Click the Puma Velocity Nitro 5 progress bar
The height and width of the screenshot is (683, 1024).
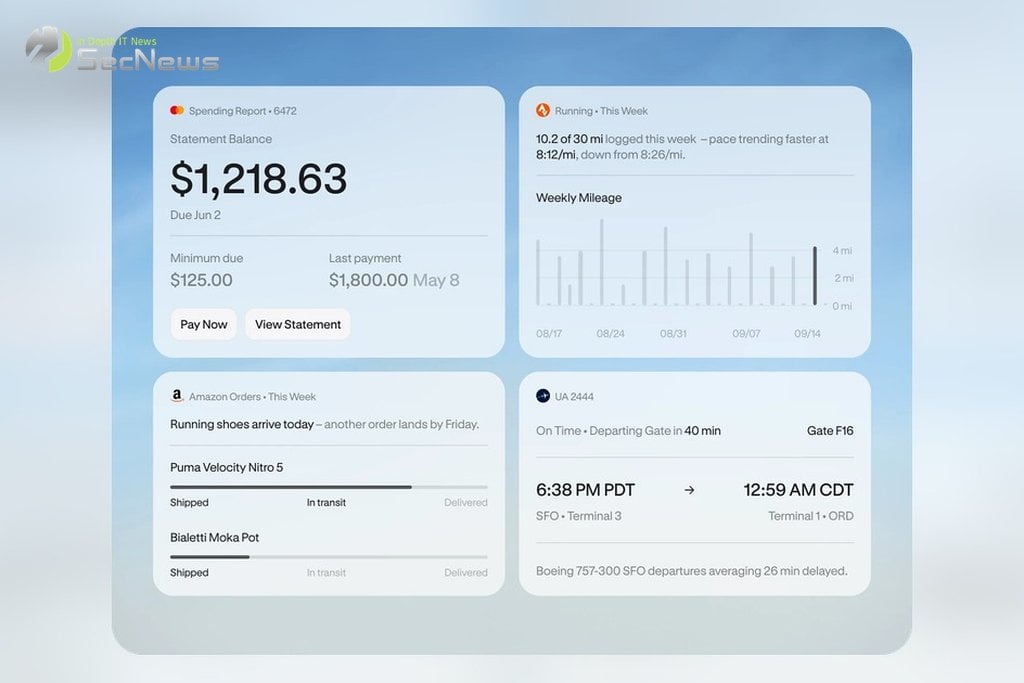click(328, 486)
